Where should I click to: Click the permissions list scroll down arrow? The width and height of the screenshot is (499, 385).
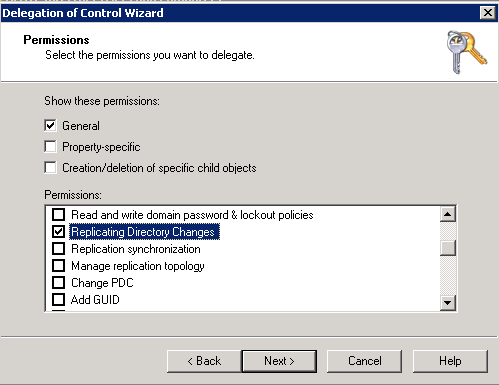pyautogui.click(x=448, y=303)
